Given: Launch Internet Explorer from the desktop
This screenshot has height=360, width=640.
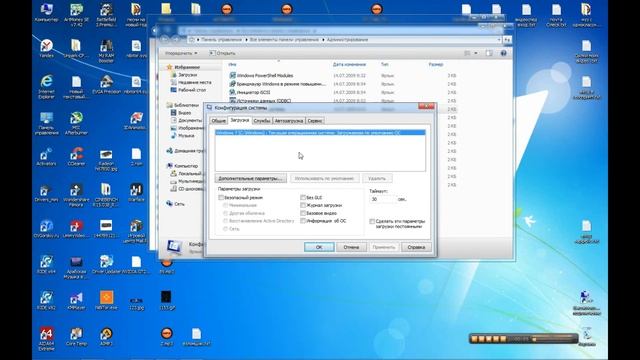Looking at the screenshot, I should coord(46,86).
